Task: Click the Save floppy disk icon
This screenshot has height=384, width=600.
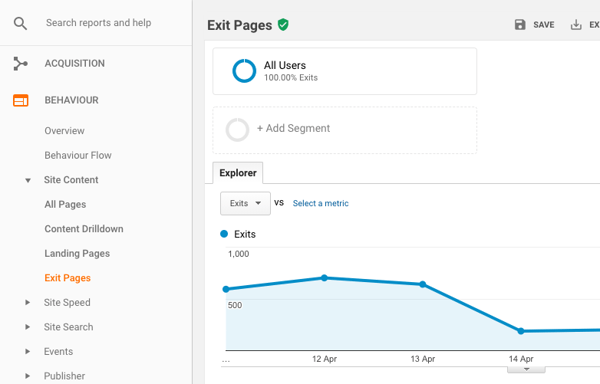Action: (x=520, y=25)
